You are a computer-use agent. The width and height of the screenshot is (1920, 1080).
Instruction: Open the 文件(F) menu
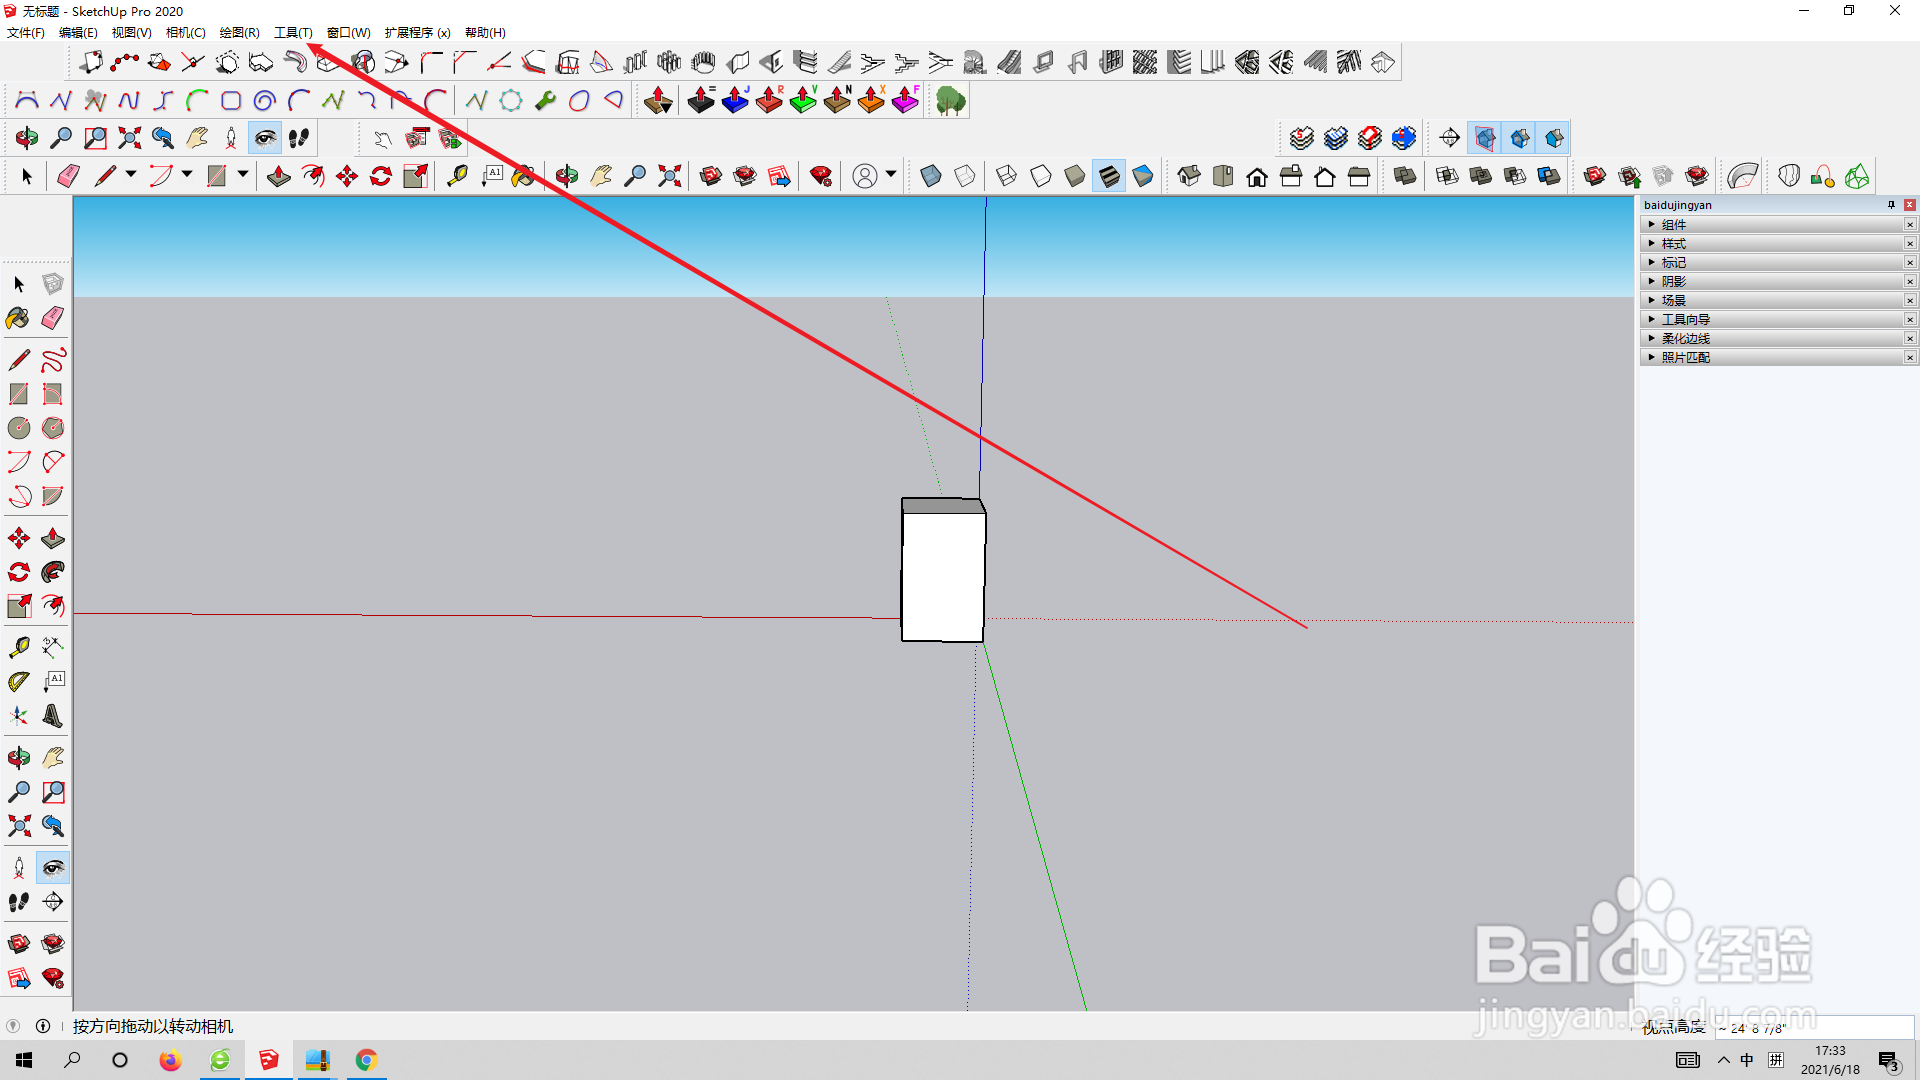[x=26, y=33]
